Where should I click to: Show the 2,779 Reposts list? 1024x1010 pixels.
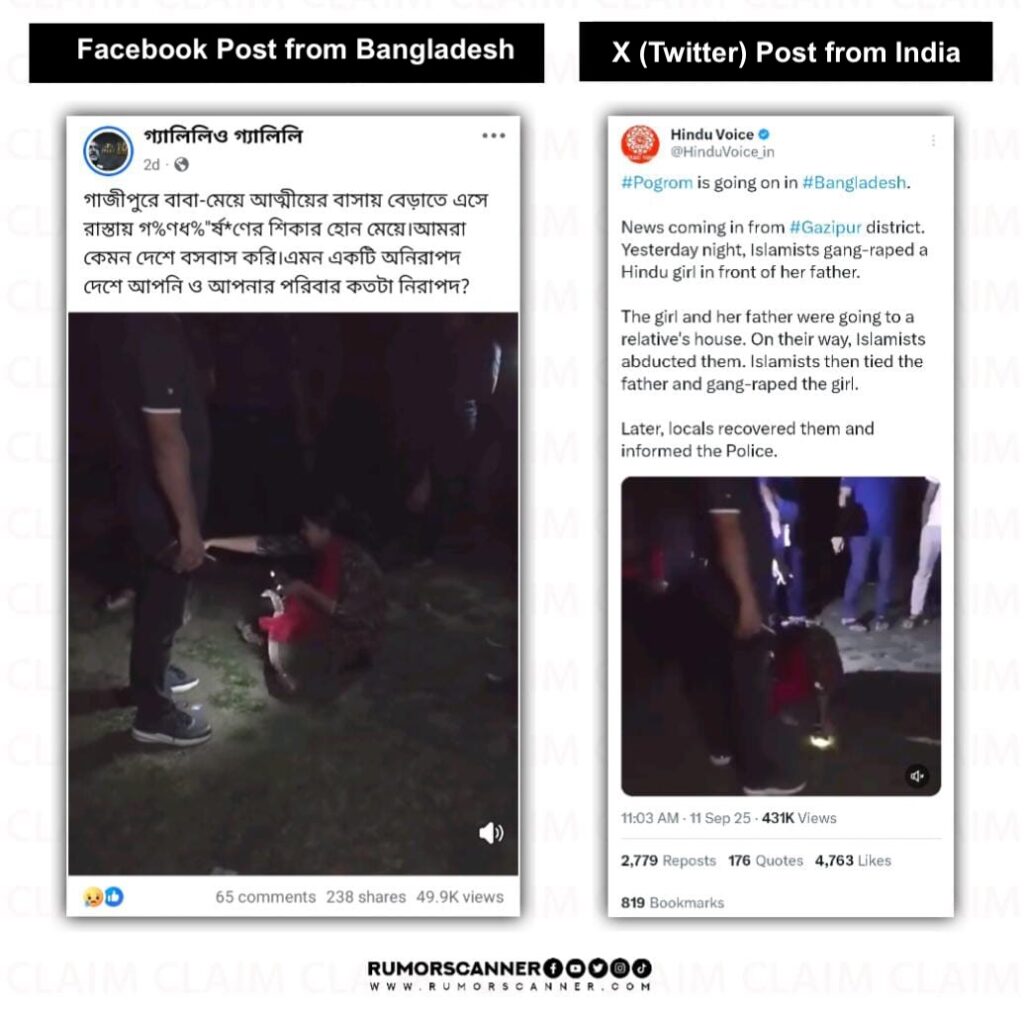(668, 860)
